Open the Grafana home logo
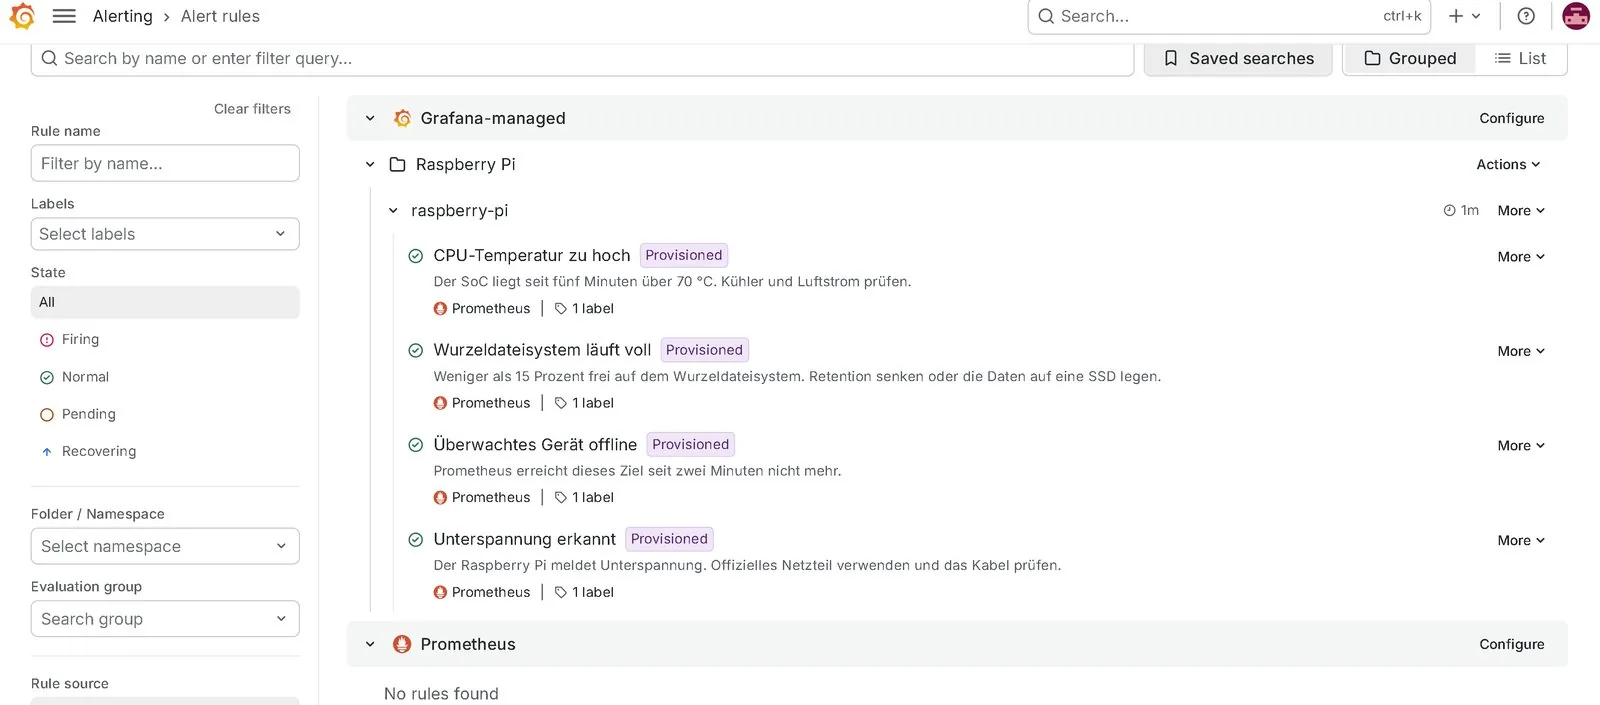 (x=22, y=16)
